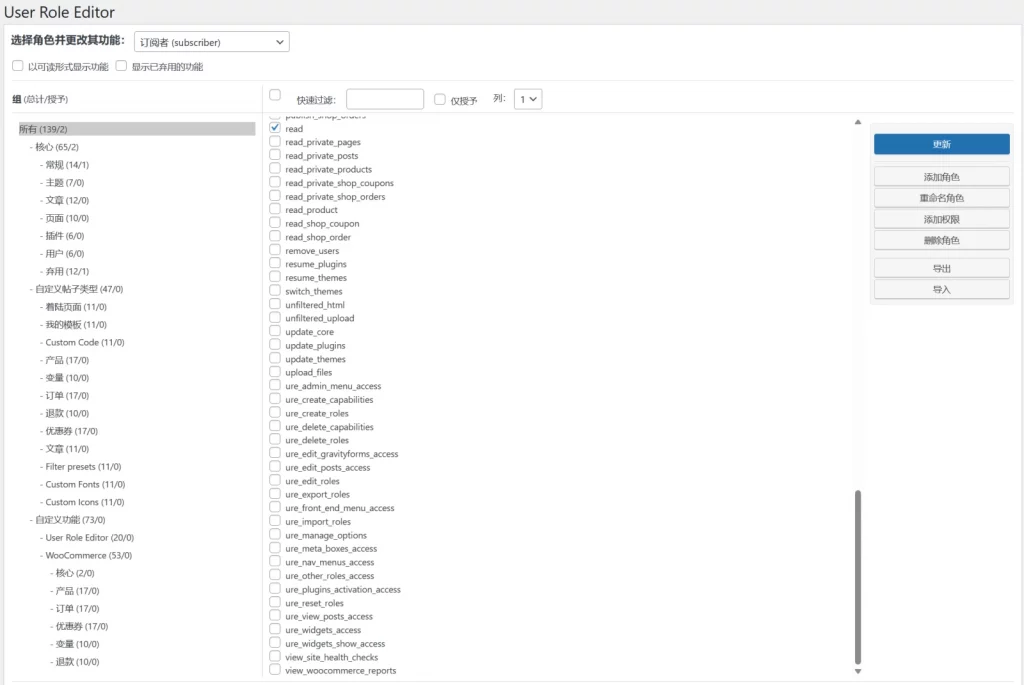Click the 快速过滤 text input field
The width and height of the screenshot is (1024, 685).
pyautogui.click(x=385, y=99)
